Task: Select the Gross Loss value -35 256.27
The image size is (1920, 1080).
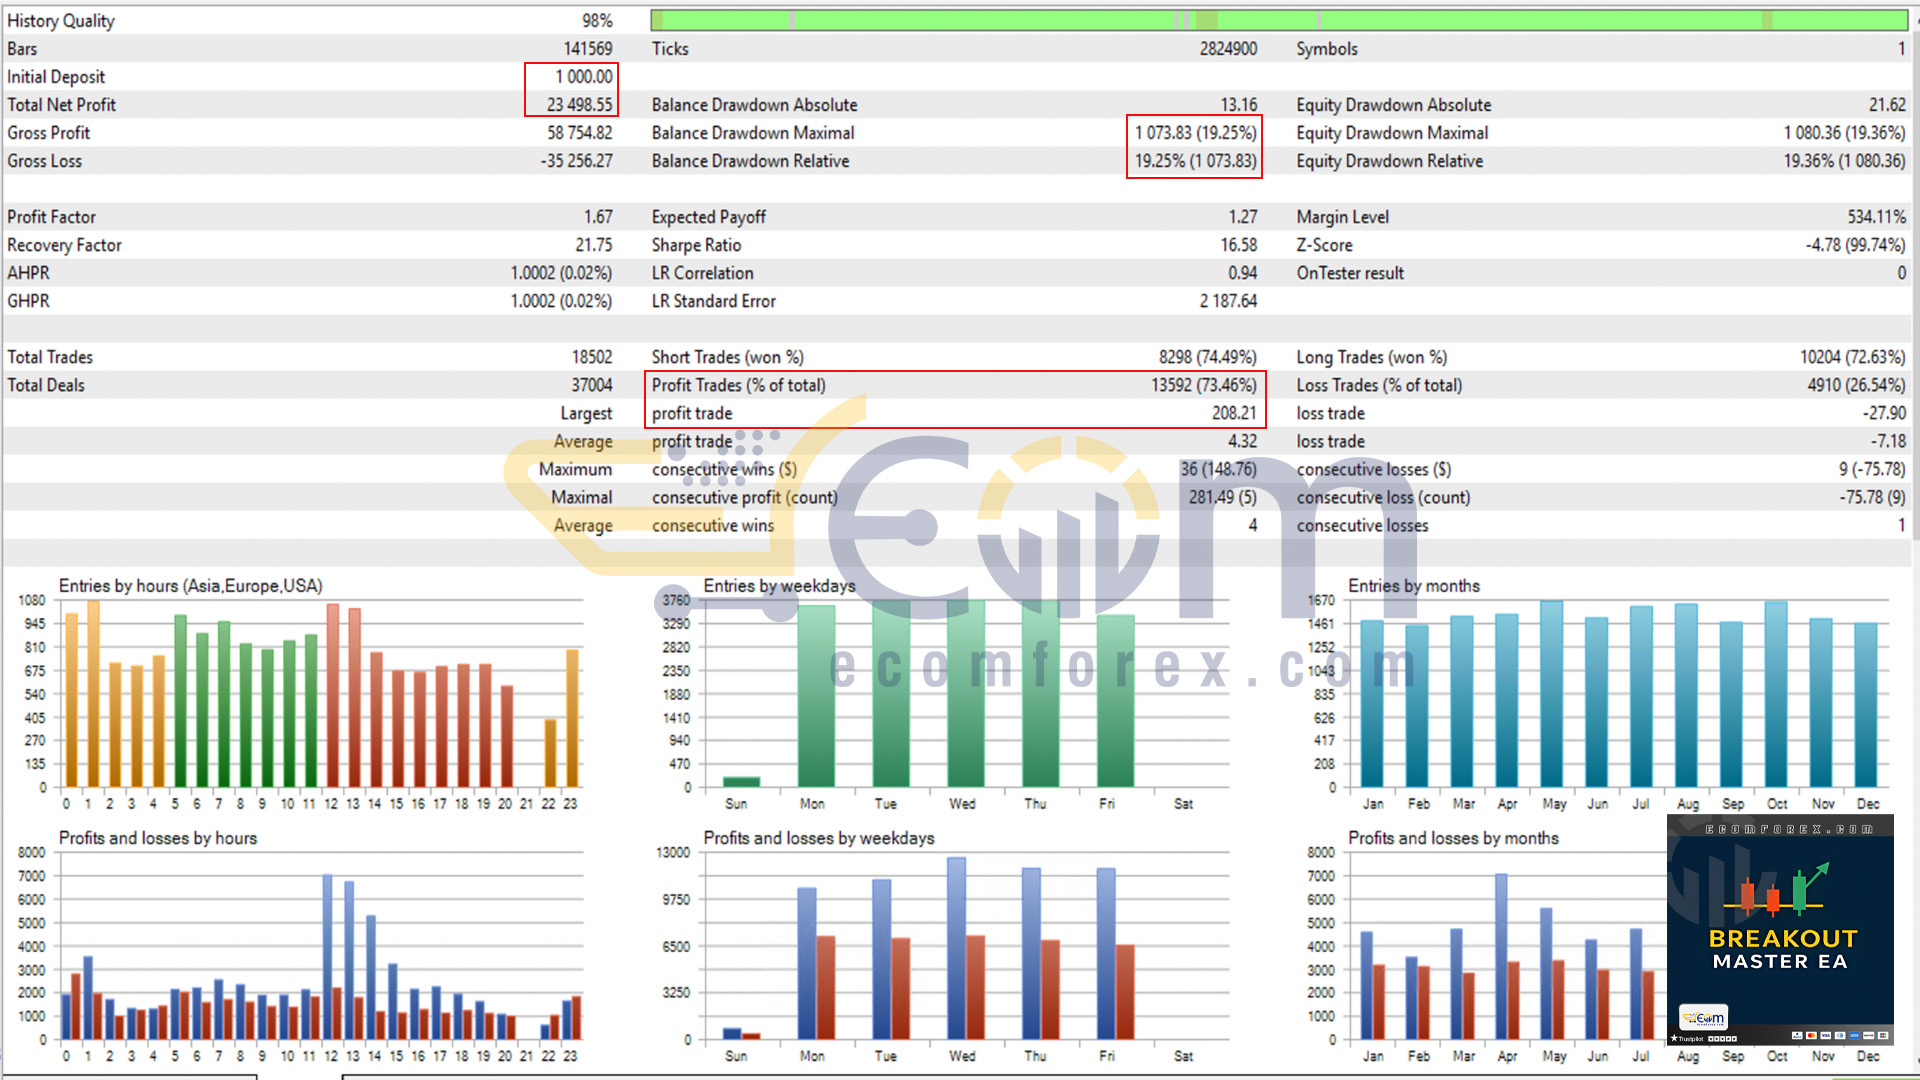Action: [577, 161]
